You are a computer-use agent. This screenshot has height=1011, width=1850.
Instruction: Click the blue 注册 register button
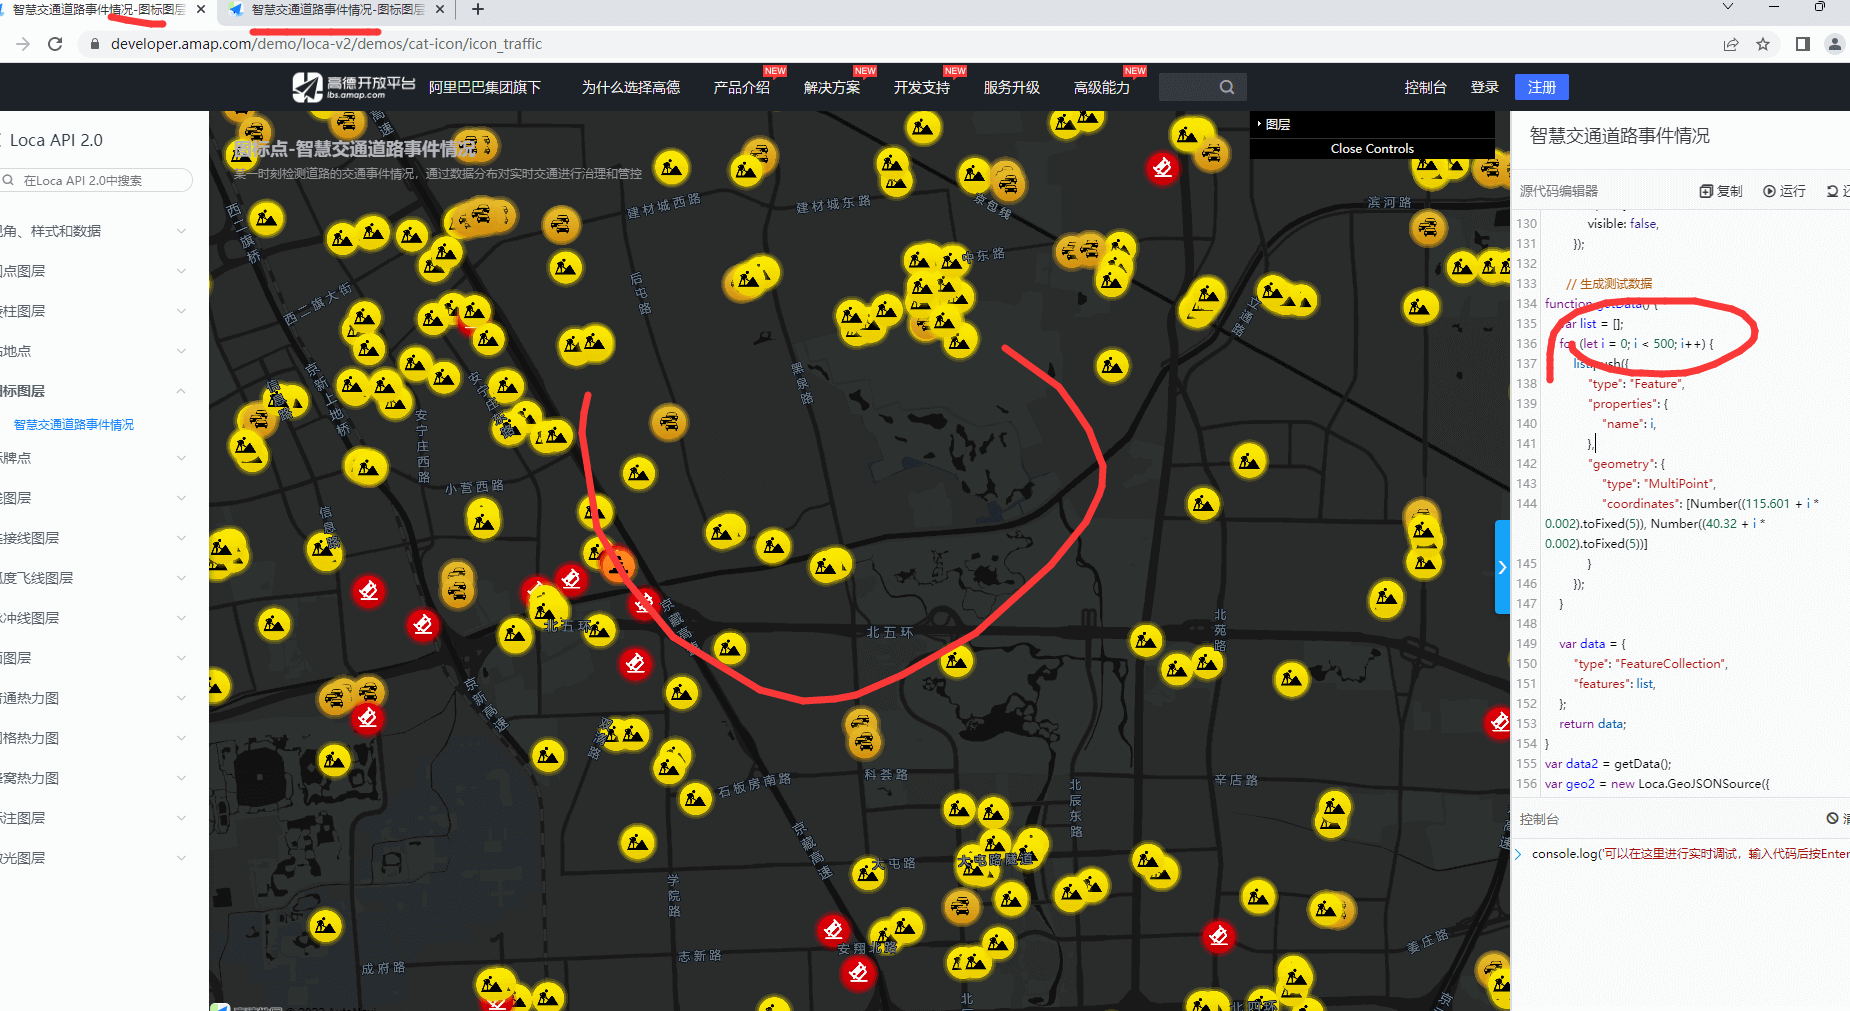[1541, 87]
